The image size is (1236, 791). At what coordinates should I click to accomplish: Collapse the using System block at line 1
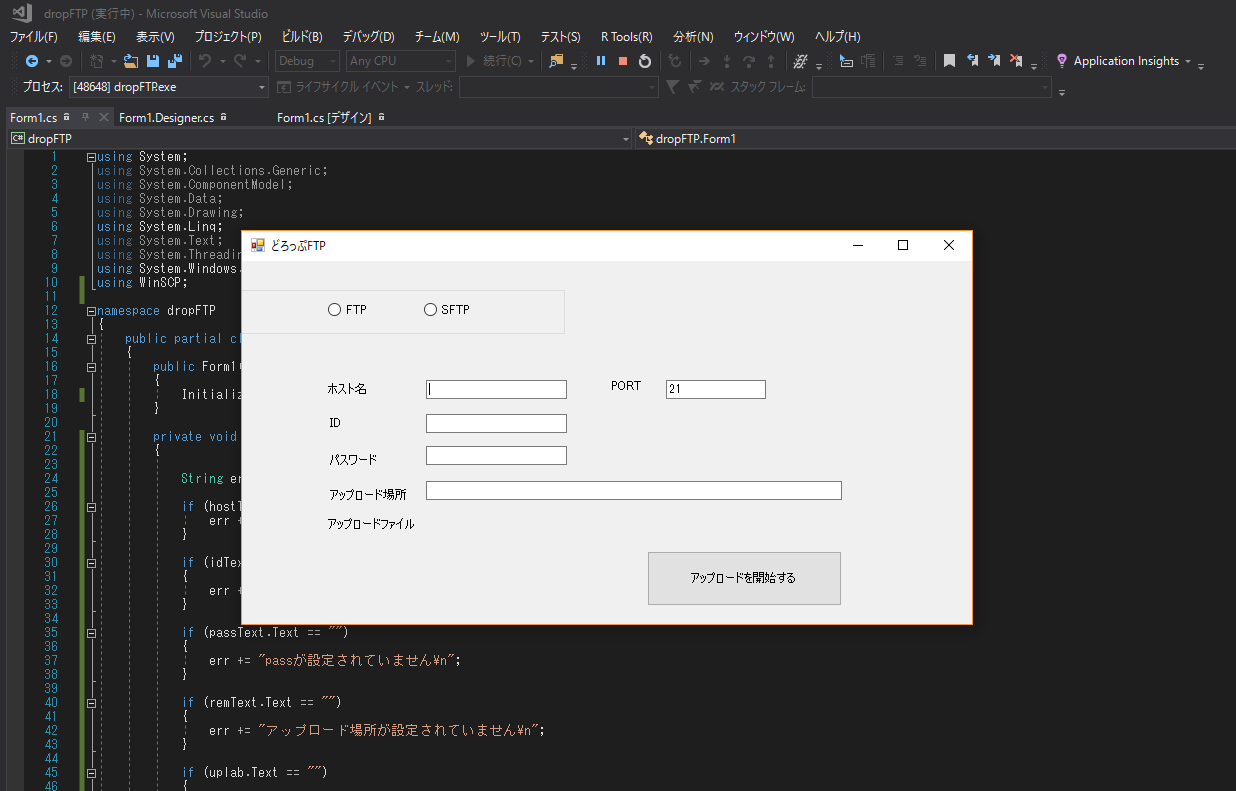point(91,157)
